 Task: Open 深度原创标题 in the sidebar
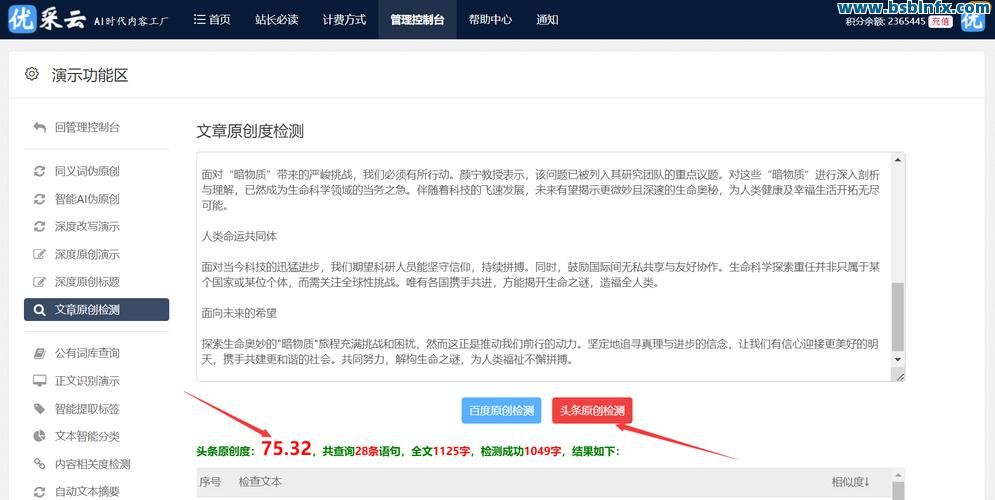[x=87, y=282]
